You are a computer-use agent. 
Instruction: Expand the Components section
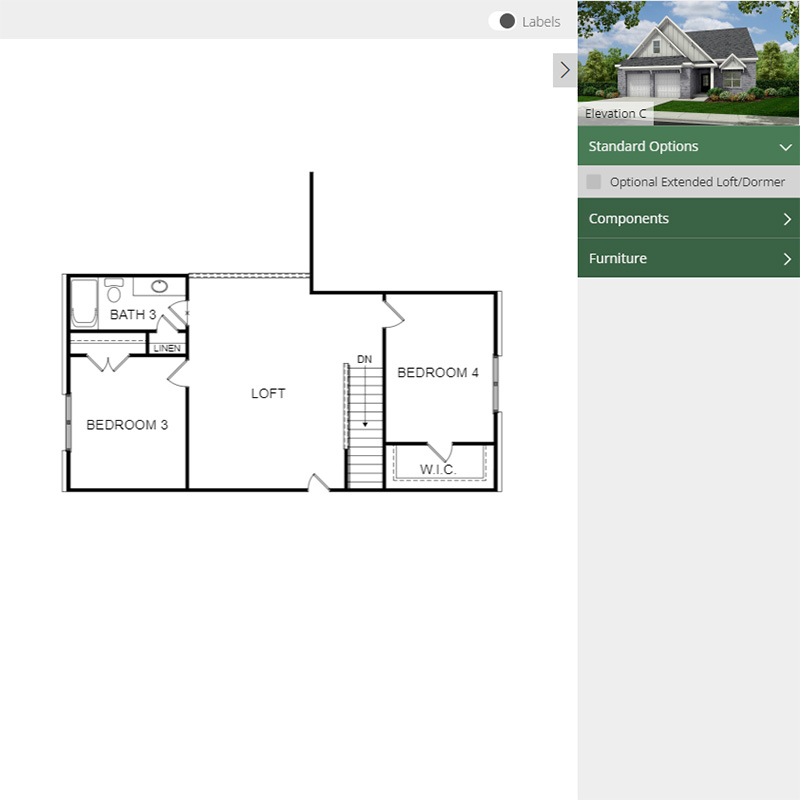tap(688, 218)
